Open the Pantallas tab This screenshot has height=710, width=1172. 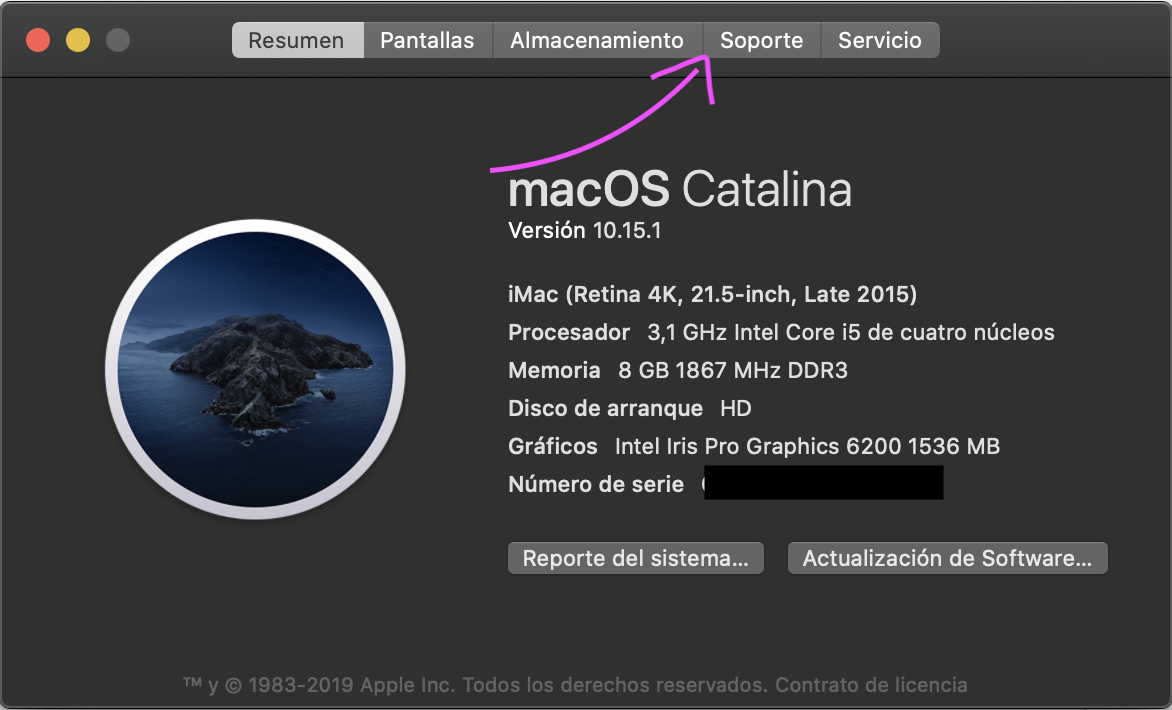[427, 41]
